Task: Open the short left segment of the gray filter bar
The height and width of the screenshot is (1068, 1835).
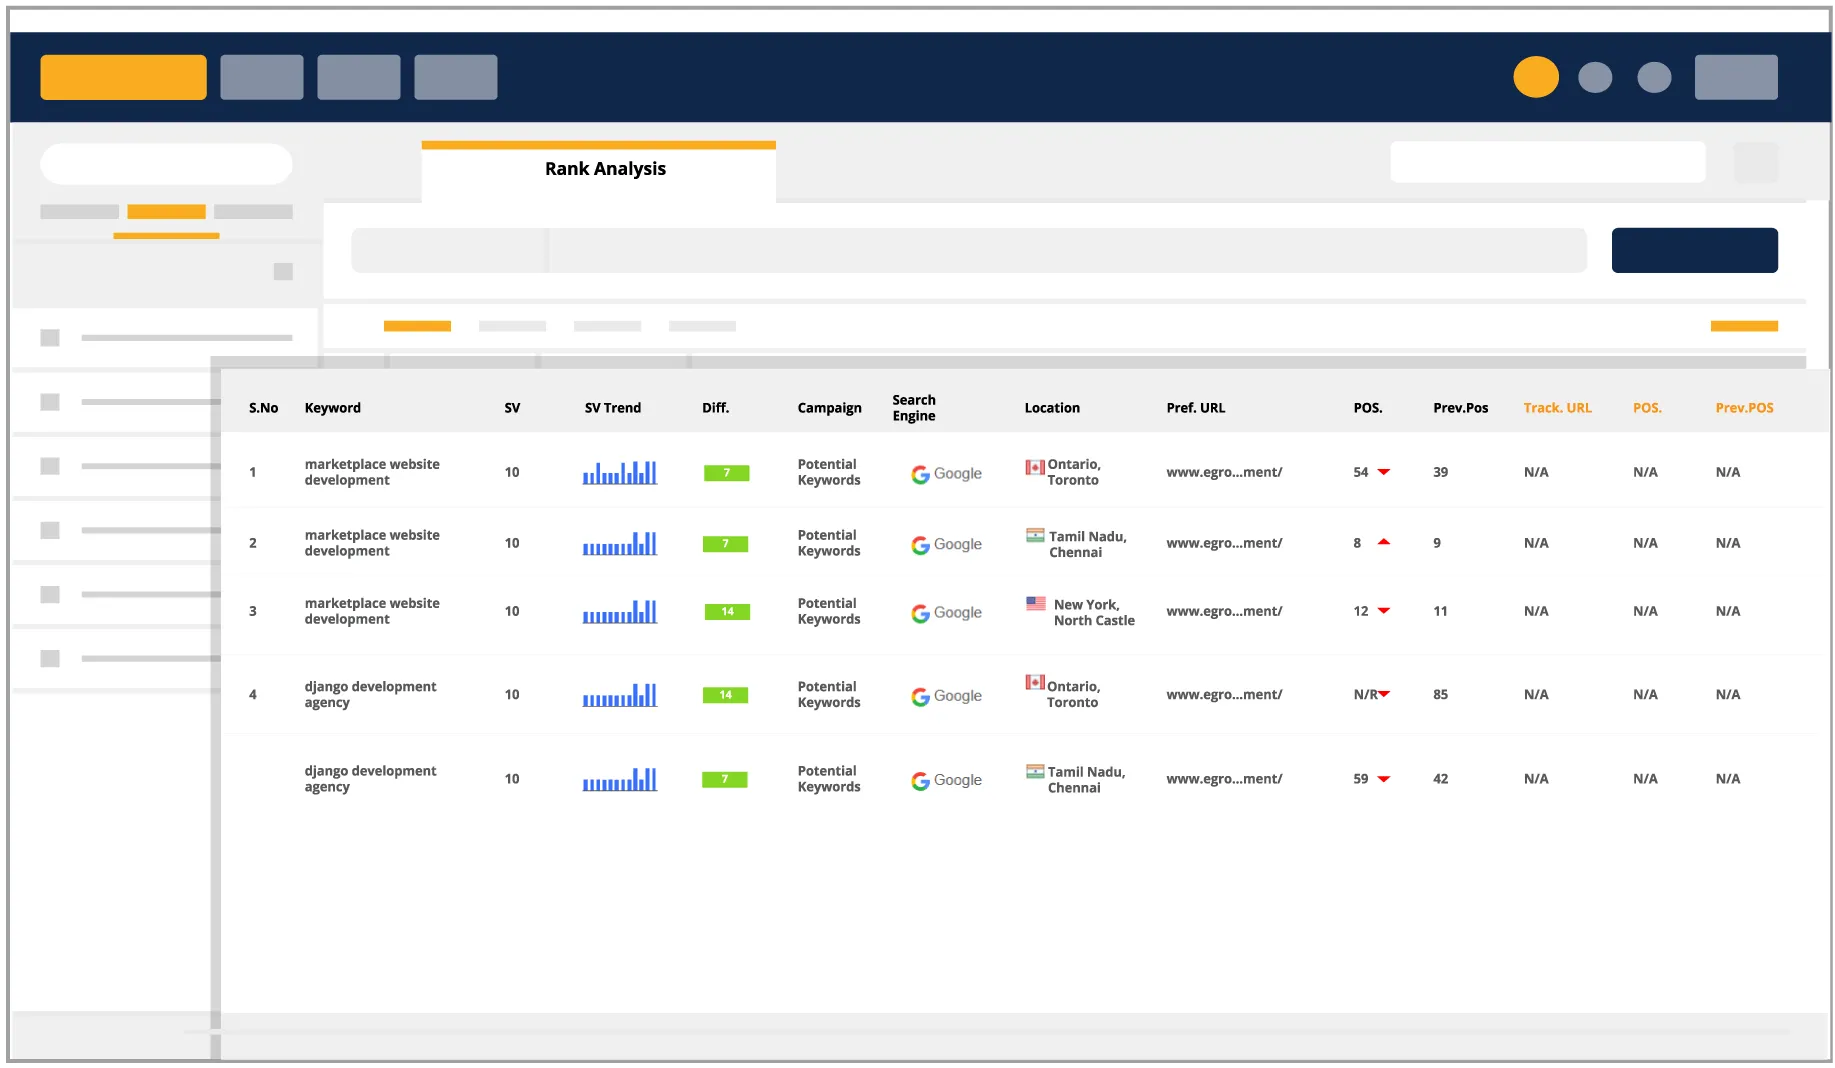Action: [449, 250]
